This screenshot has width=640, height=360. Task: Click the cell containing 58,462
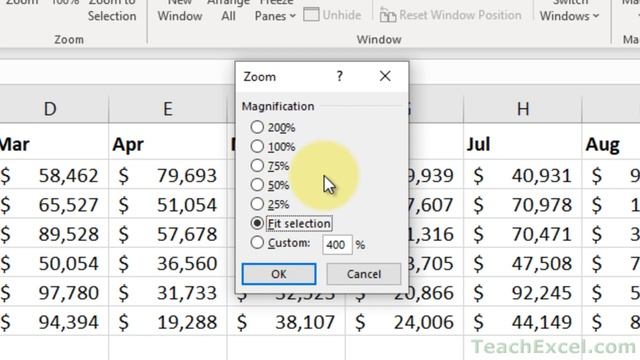(x=54, y=175)
